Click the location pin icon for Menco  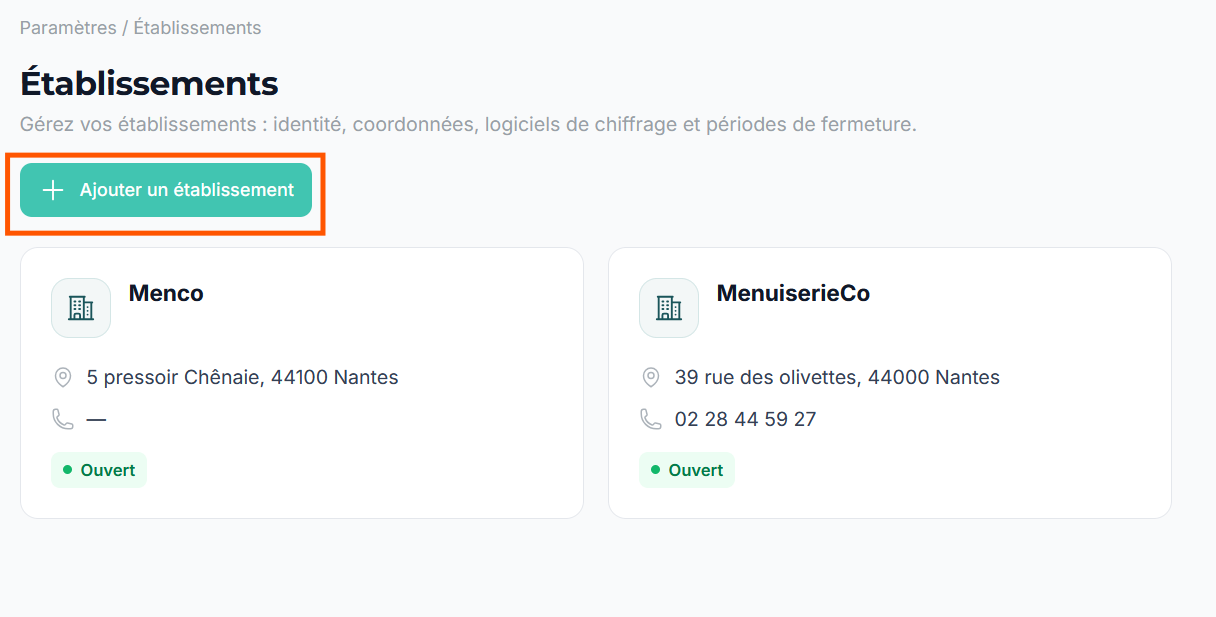pyautogui.click(x=63, y=377)
